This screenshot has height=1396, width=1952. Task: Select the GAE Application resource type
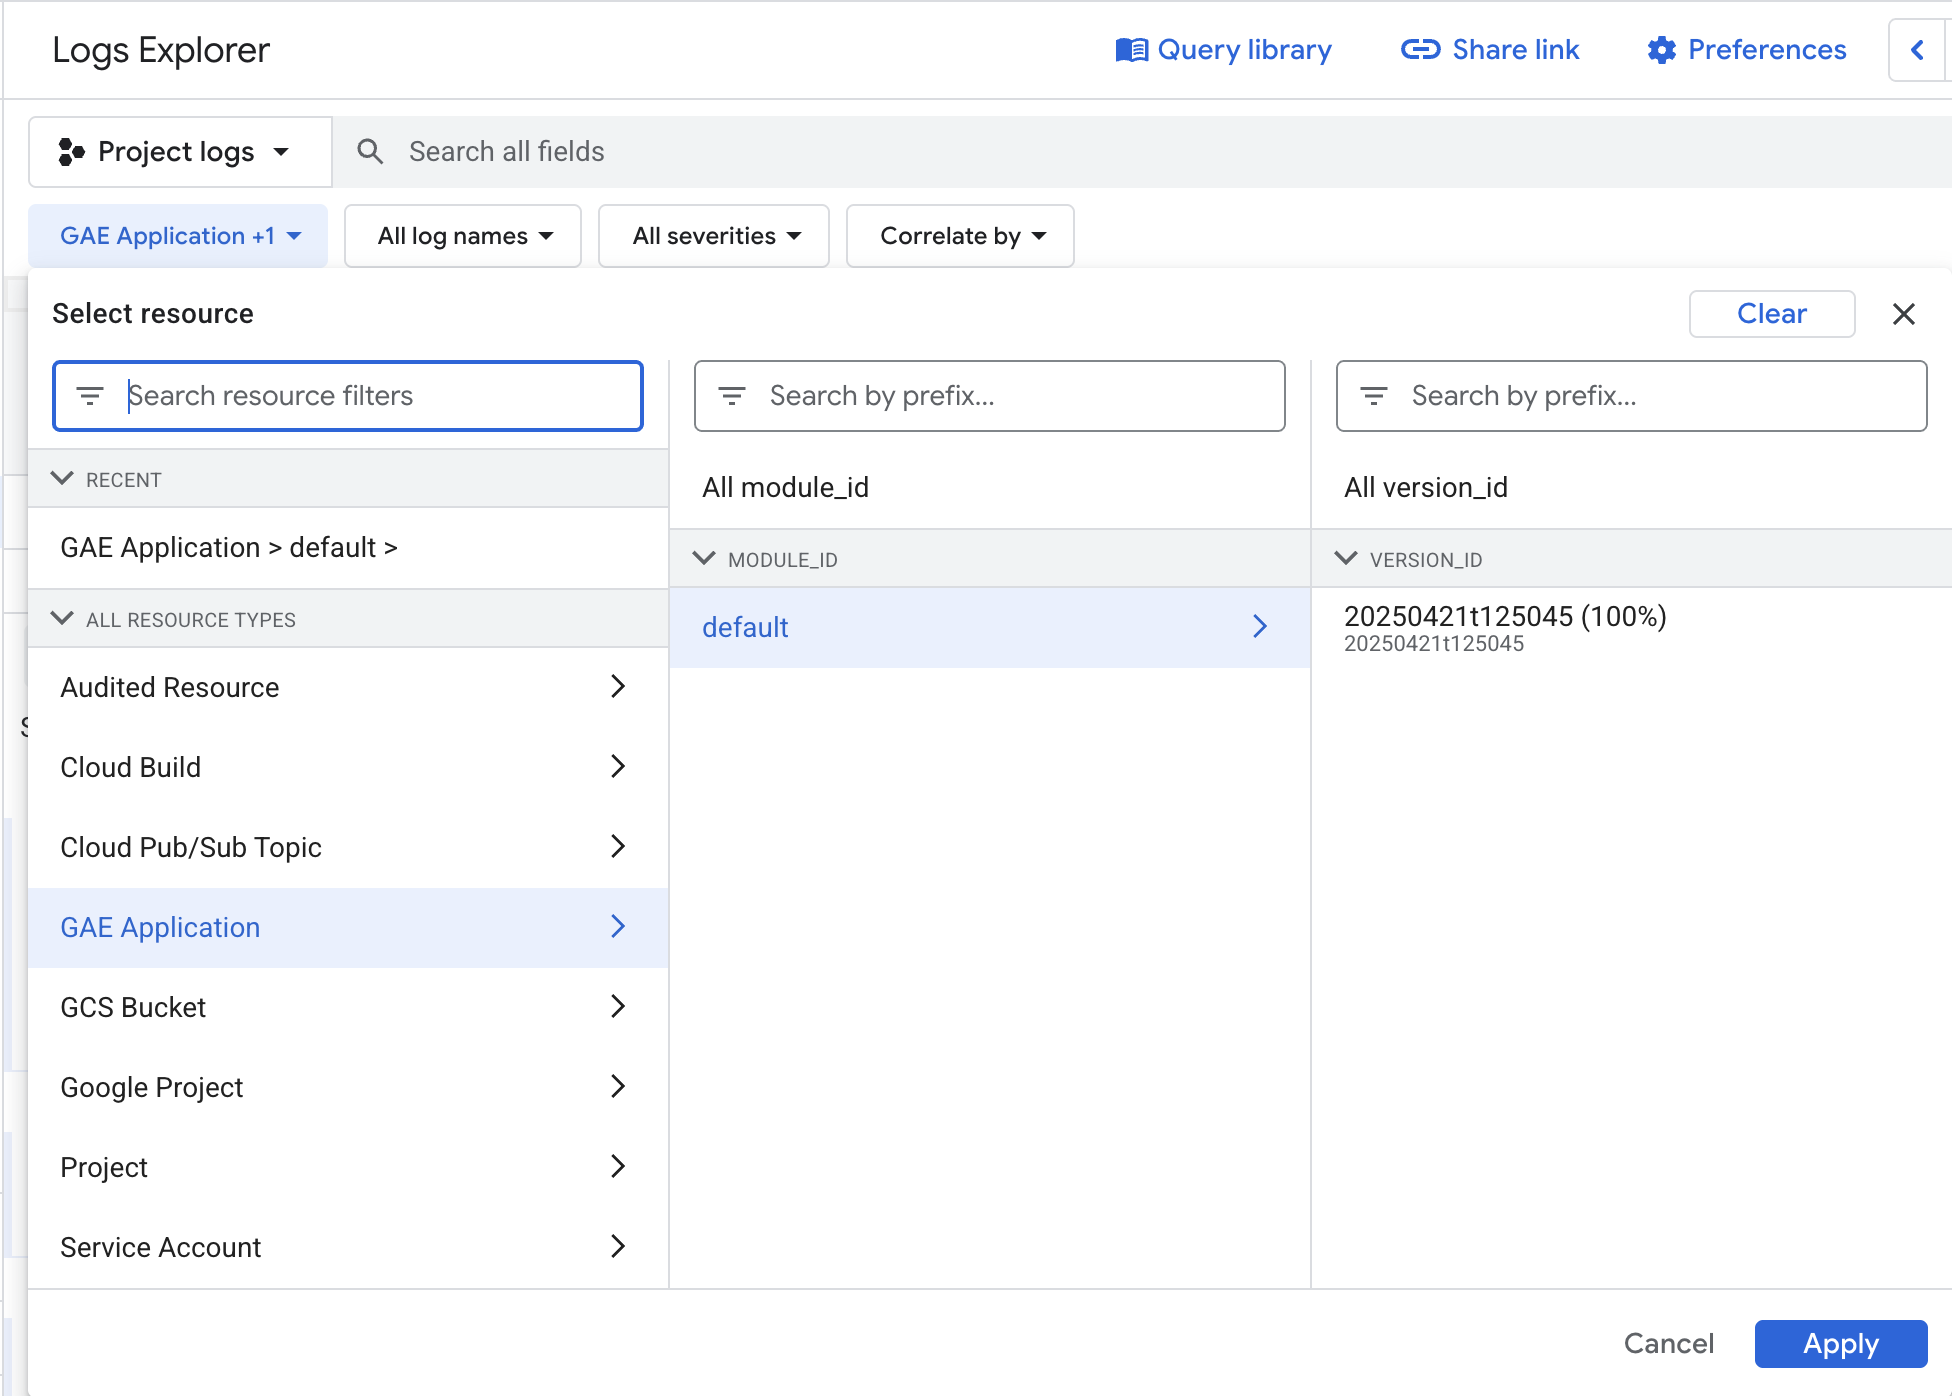click(x=348, y=928)
